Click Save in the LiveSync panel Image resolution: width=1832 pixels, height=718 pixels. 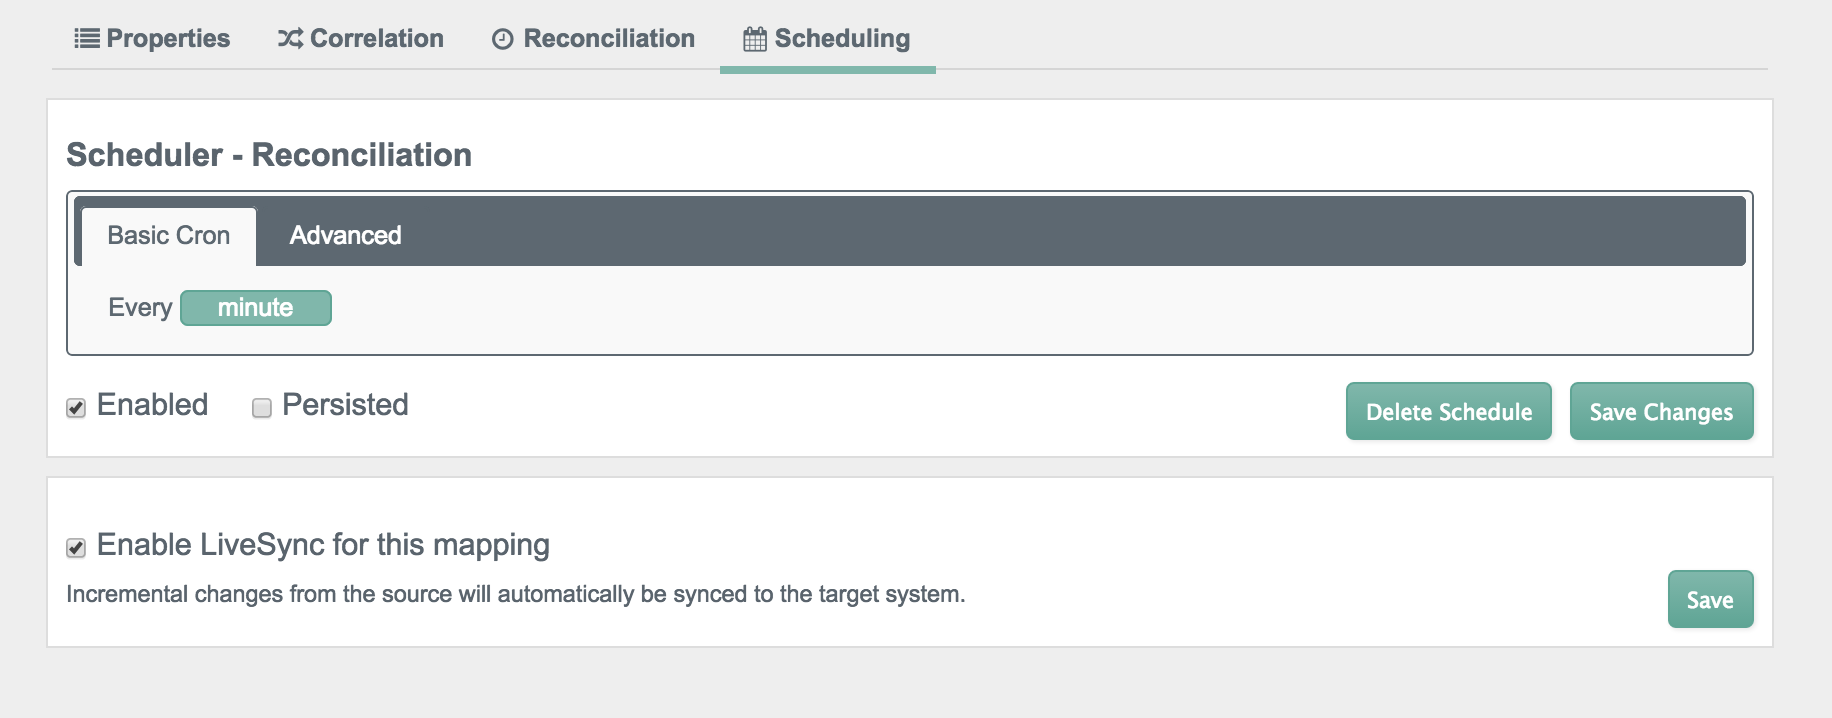point(1710,599)
